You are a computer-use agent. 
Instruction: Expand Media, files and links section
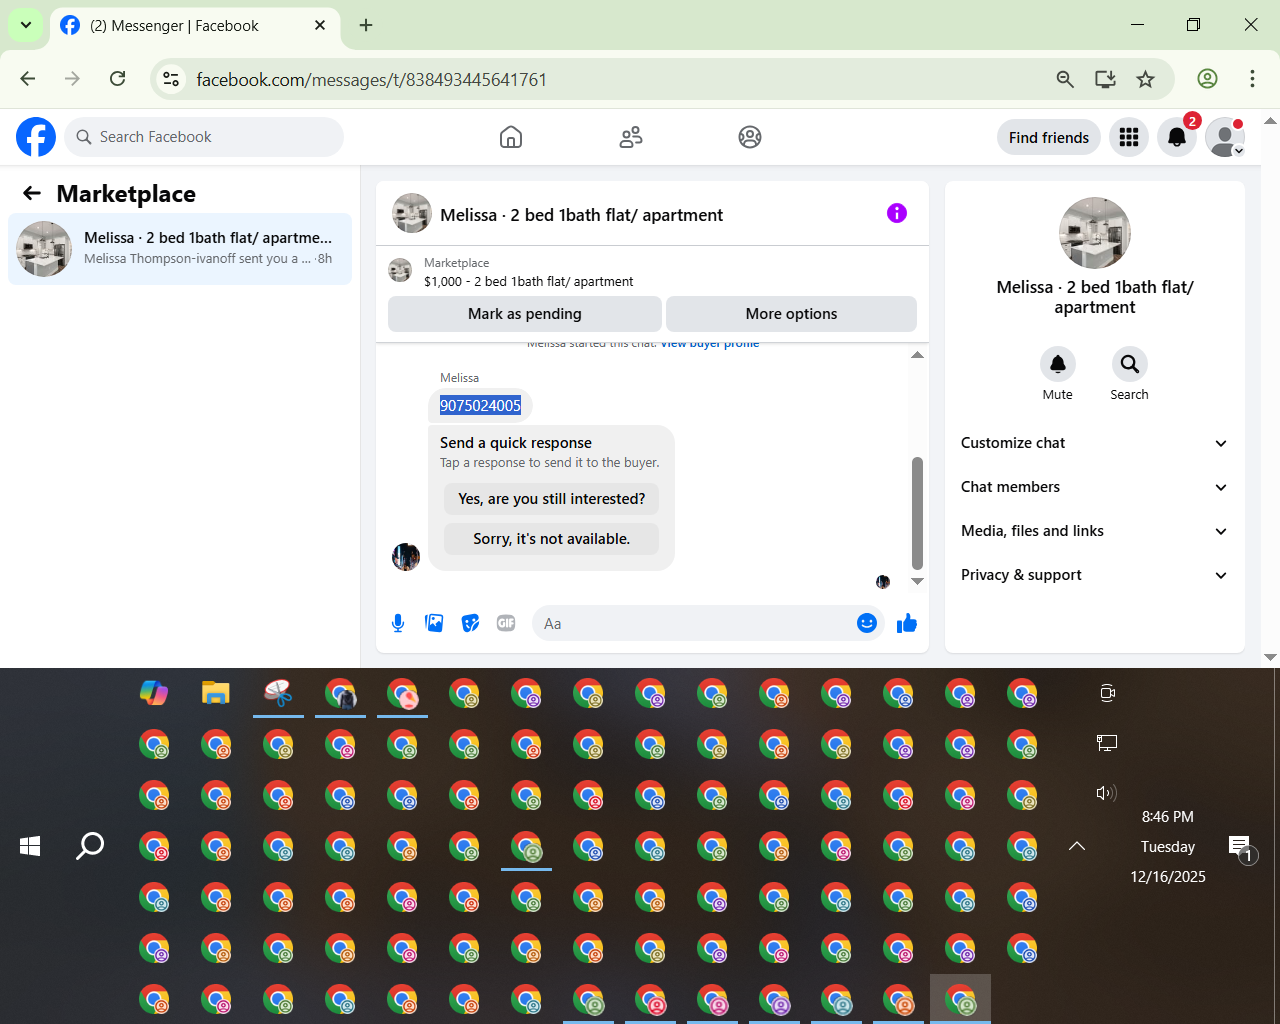(x=1094, y=531)
